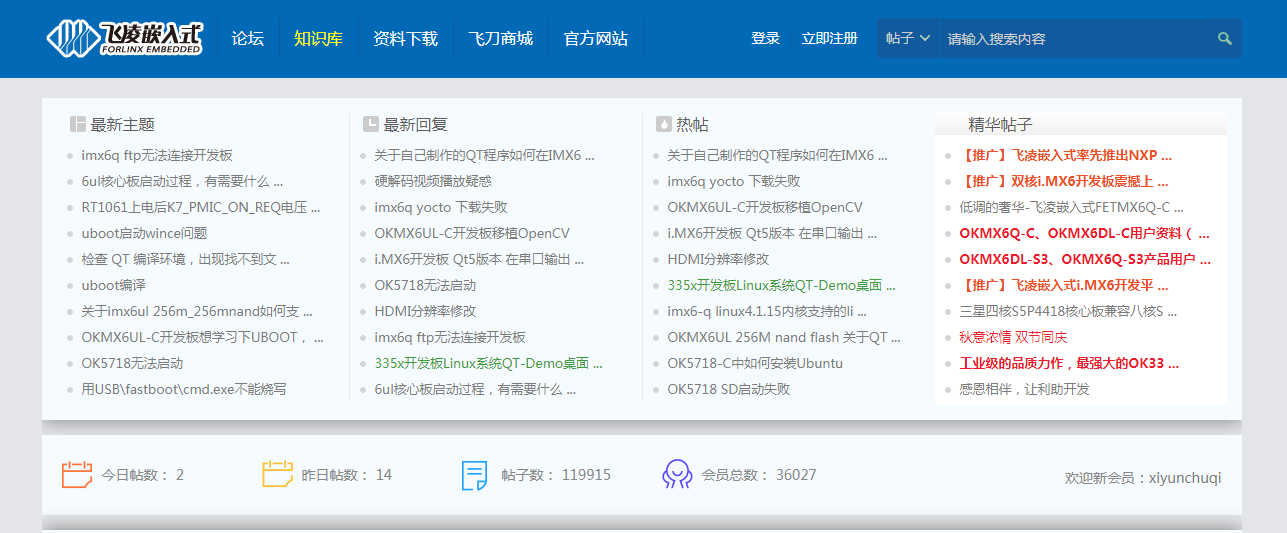Screen dimensions: 1287x533
Task: Click the 会员总数 36027 count
Action: [796, 475]
